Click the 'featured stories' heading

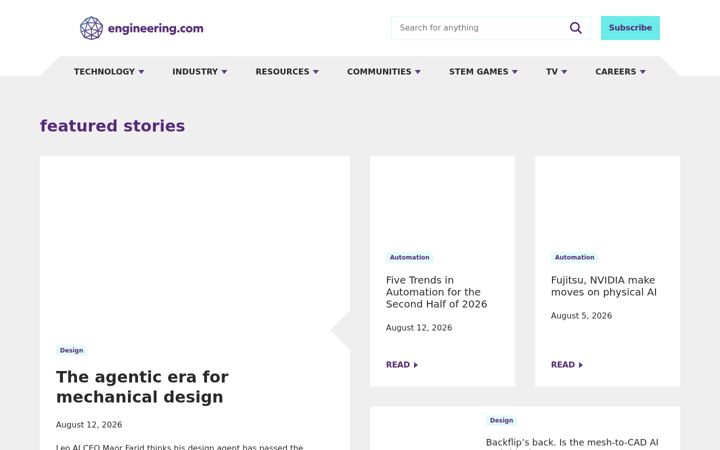click(112, 126)
